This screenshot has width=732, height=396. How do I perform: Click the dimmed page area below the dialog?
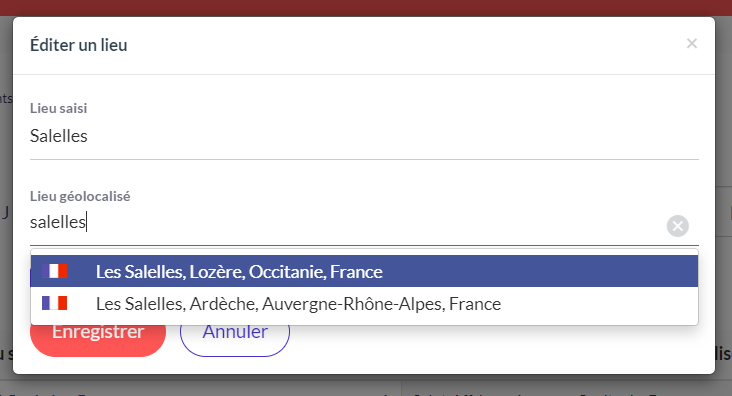coord(366,386)
